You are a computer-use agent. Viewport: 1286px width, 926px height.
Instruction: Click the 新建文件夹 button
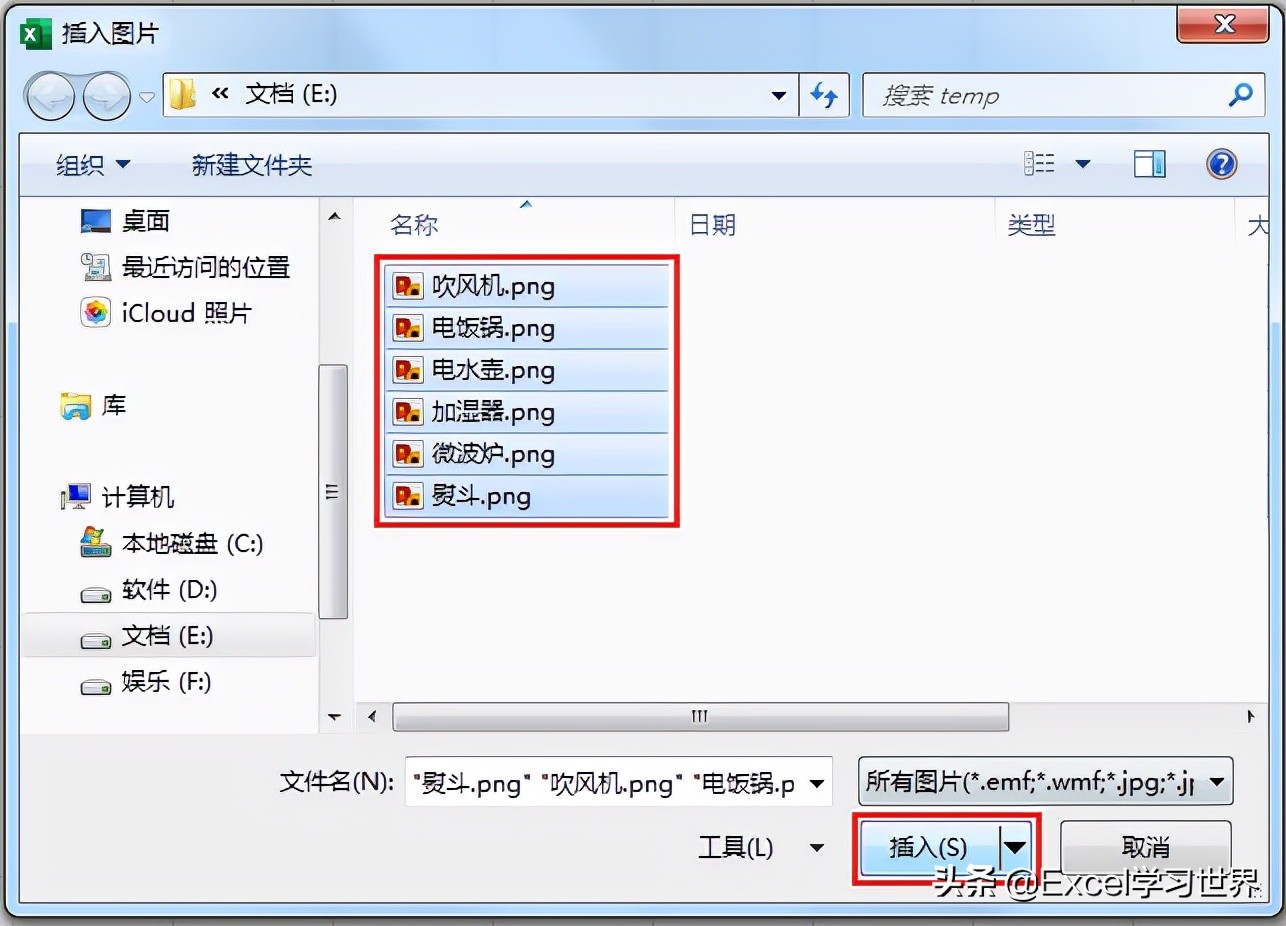[252, 165]
